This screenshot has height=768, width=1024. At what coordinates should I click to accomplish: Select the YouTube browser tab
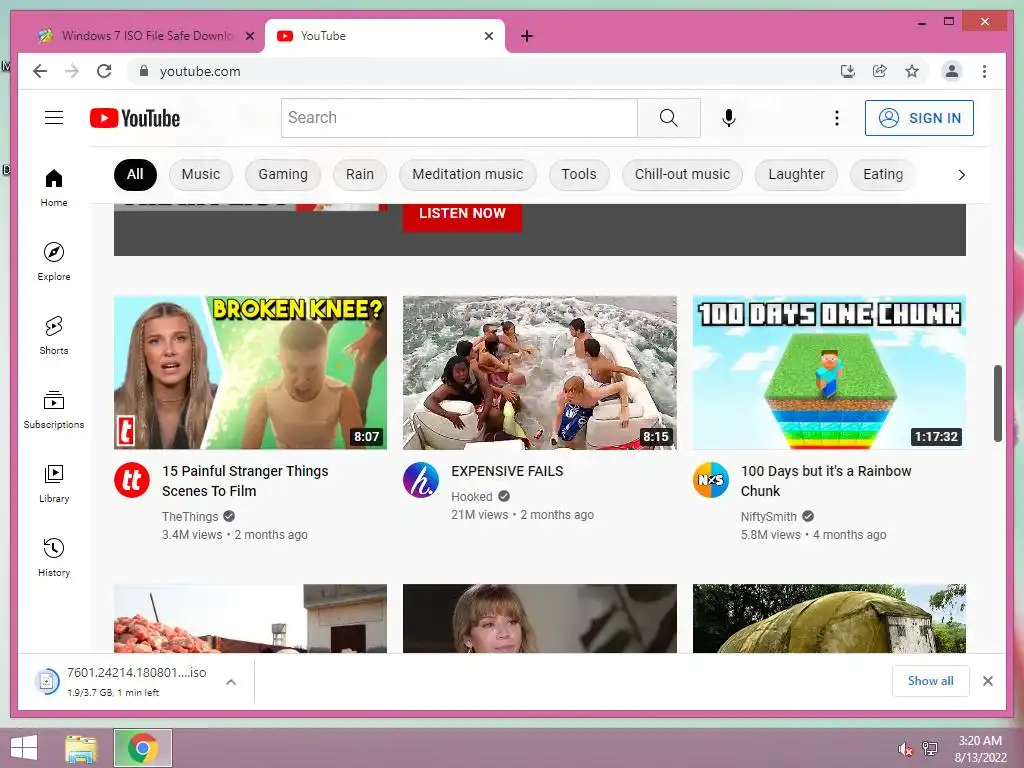click(385, 36)
